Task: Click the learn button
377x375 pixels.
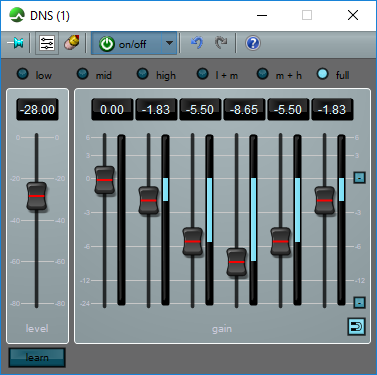Action: (x=37, y=358)
